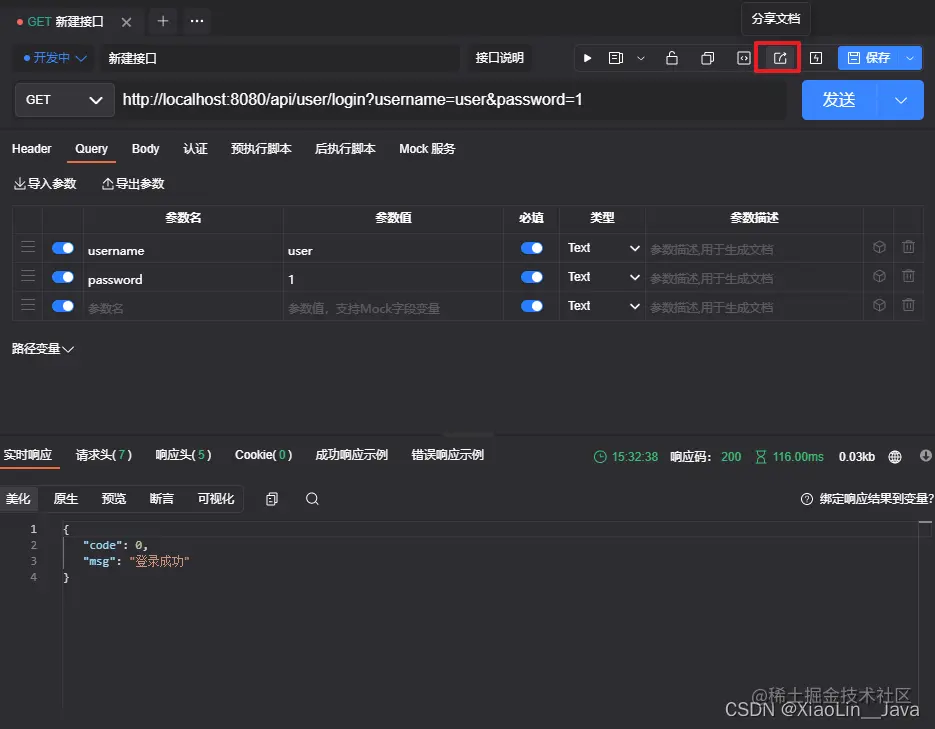Open the dropdown arrow beside 保存
The width and height of the screenshot is (935, 729).
coord(910,58)
